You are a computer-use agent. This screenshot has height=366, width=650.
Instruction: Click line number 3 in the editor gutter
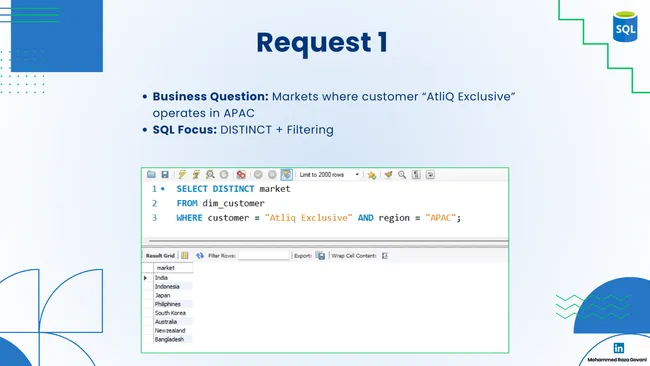pos(154,218)
